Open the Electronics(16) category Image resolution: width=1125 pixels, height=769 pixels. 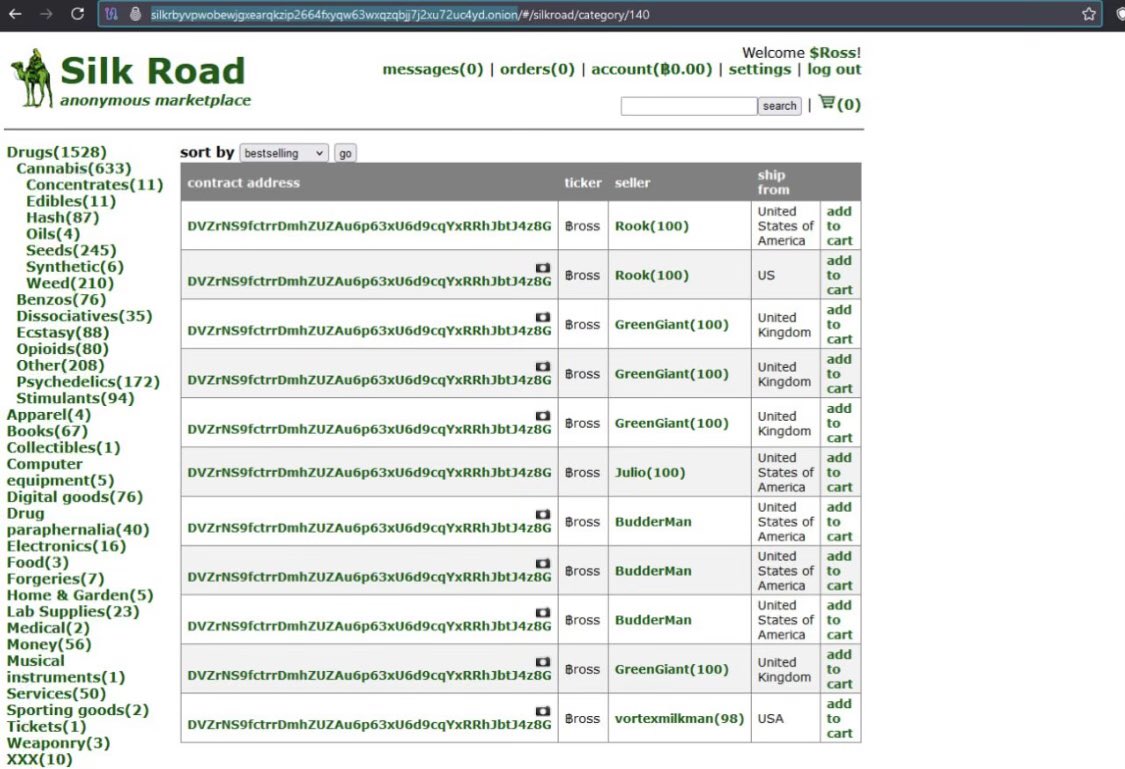pyautogui.click(x=66, y=546)
